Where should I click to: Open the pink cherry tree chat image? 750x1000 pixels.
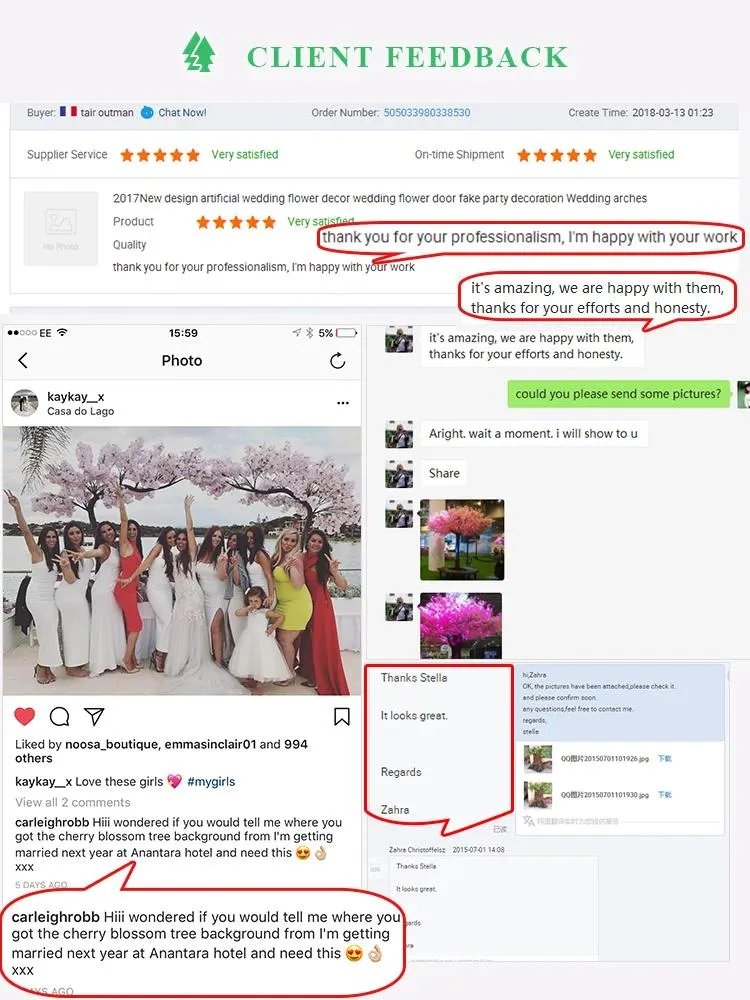[x=462, y=540]
